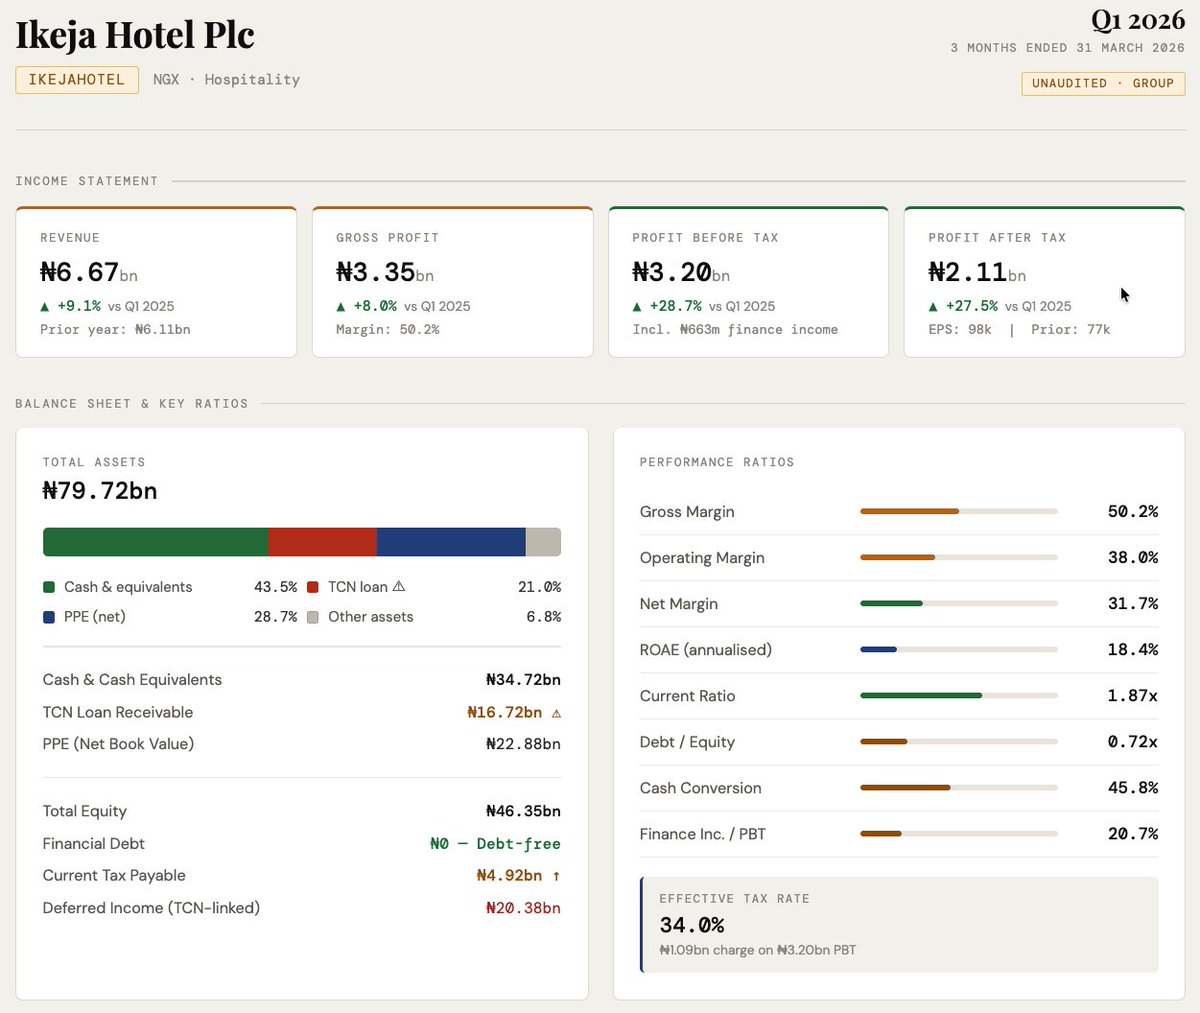Click the Revenue value ₦6.67bn

(89, 272)
